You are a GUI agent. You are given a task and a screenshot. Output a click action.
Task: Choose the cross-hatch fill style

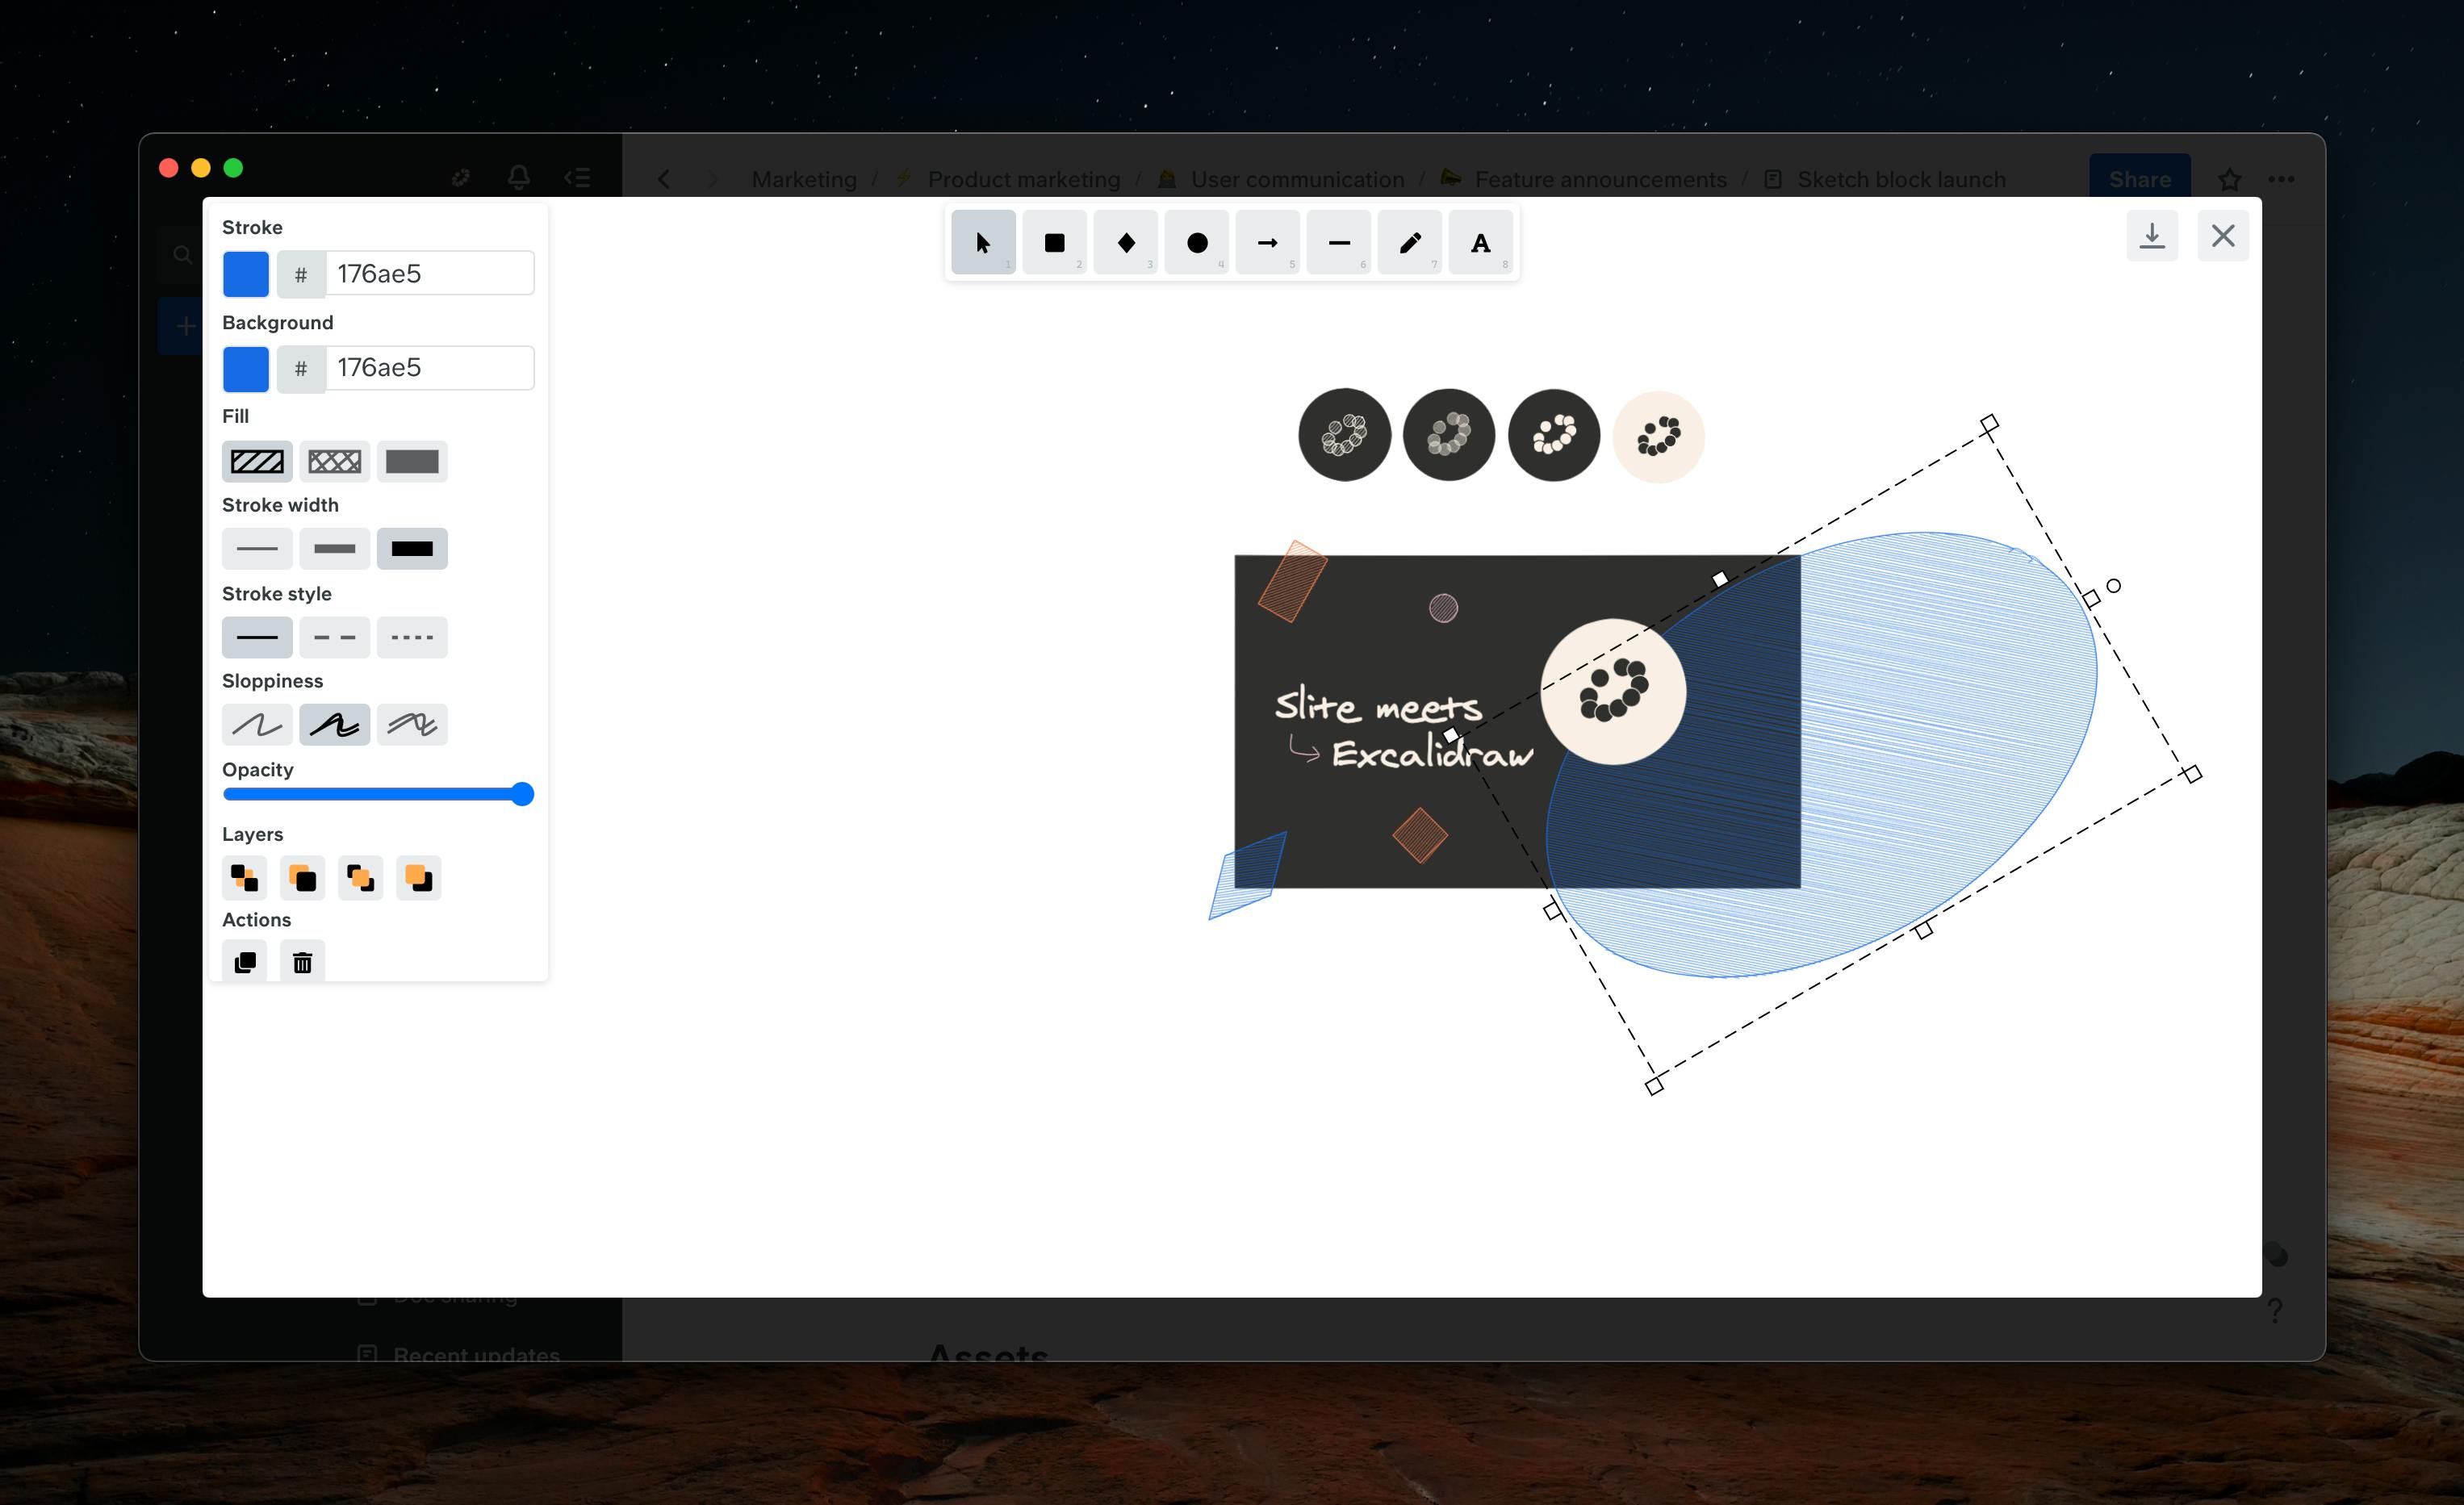pyautogui.click(x=334, y=461)
